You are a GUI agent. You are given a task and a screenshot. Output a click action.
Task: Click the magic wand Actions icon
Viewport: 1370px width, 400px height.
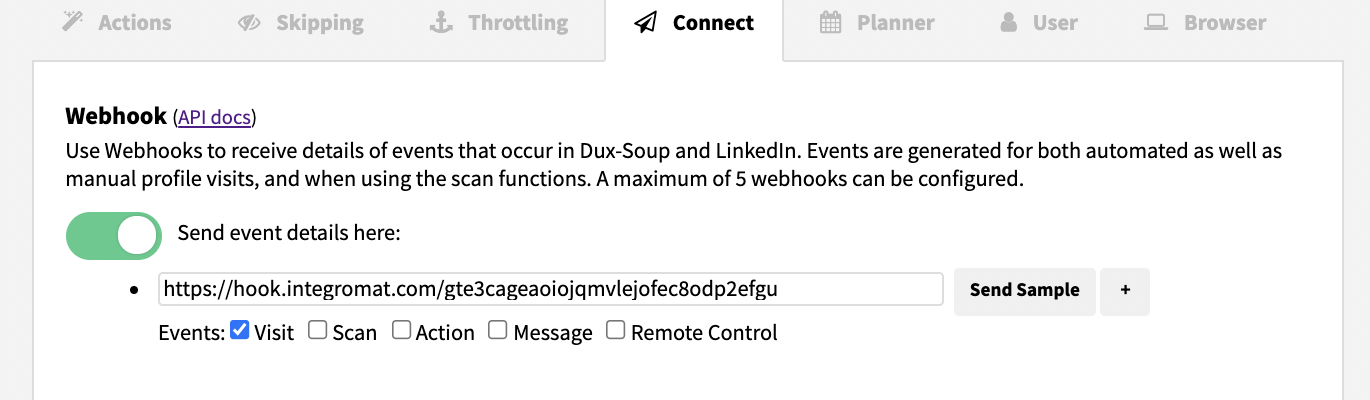coord(74,22)
